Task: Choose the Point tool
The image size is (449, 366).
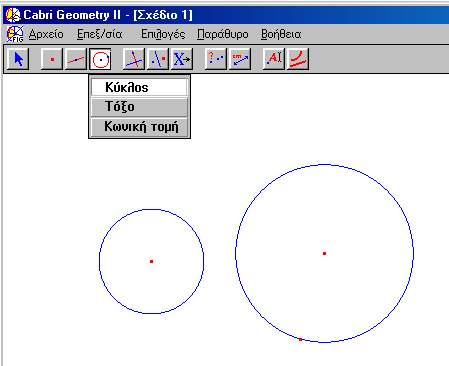Action: click(52, 59)
